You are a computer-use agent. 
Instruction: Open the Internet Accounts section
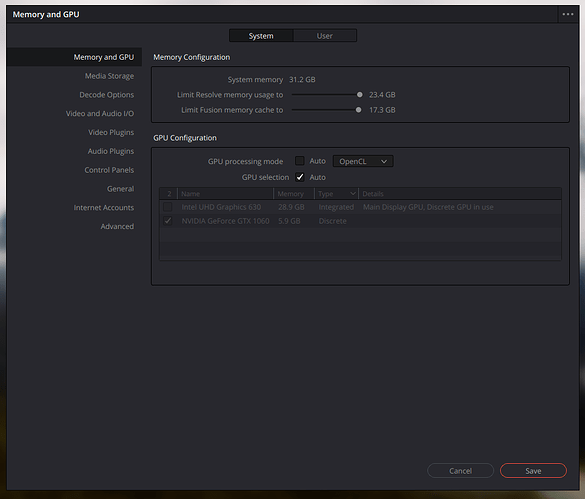tap(104, 208)
